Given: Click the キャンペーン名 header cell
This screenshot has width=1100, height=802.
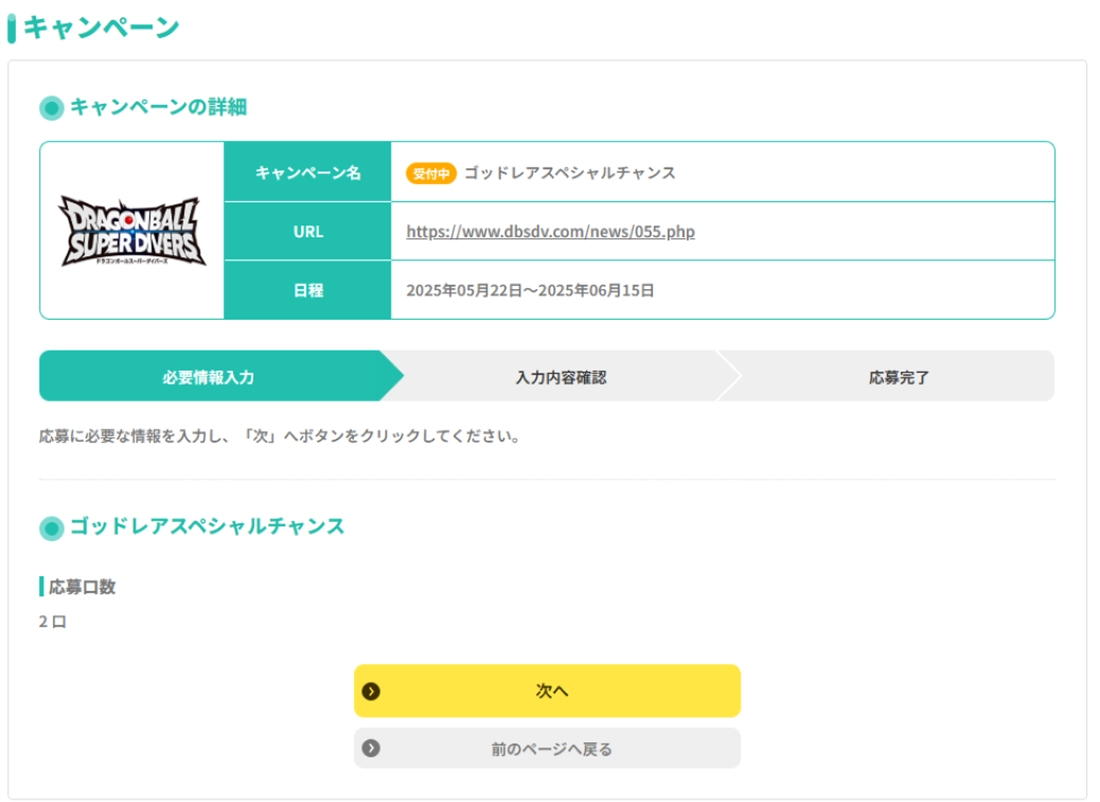Looking at the screenshot, I should pos(308,172).
